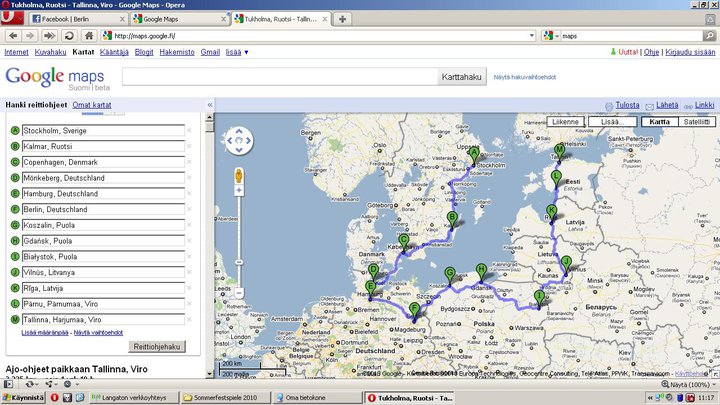Open a new browser tab with plus icon
This screenshot has width=720, height=405.
tap(343, 19)
